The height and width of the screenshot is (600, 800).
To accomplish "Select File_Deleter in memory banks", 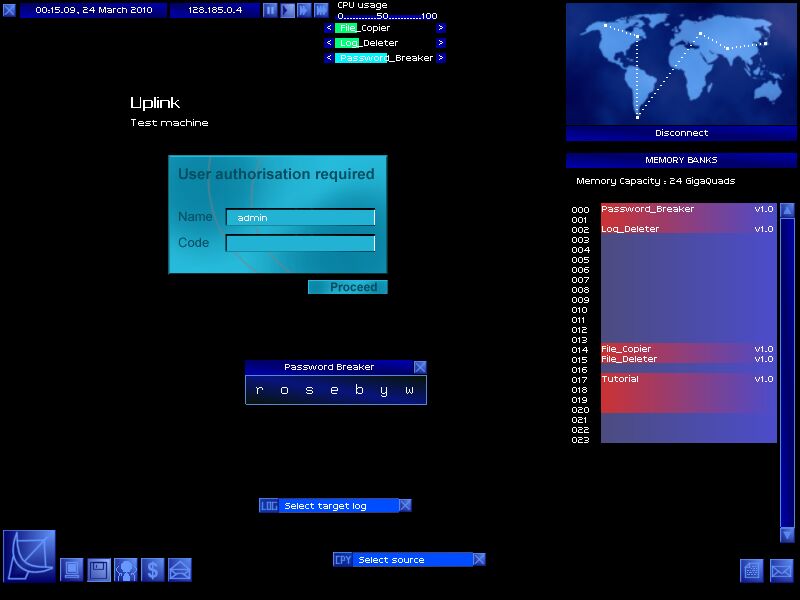I will [x=689, y=359].
